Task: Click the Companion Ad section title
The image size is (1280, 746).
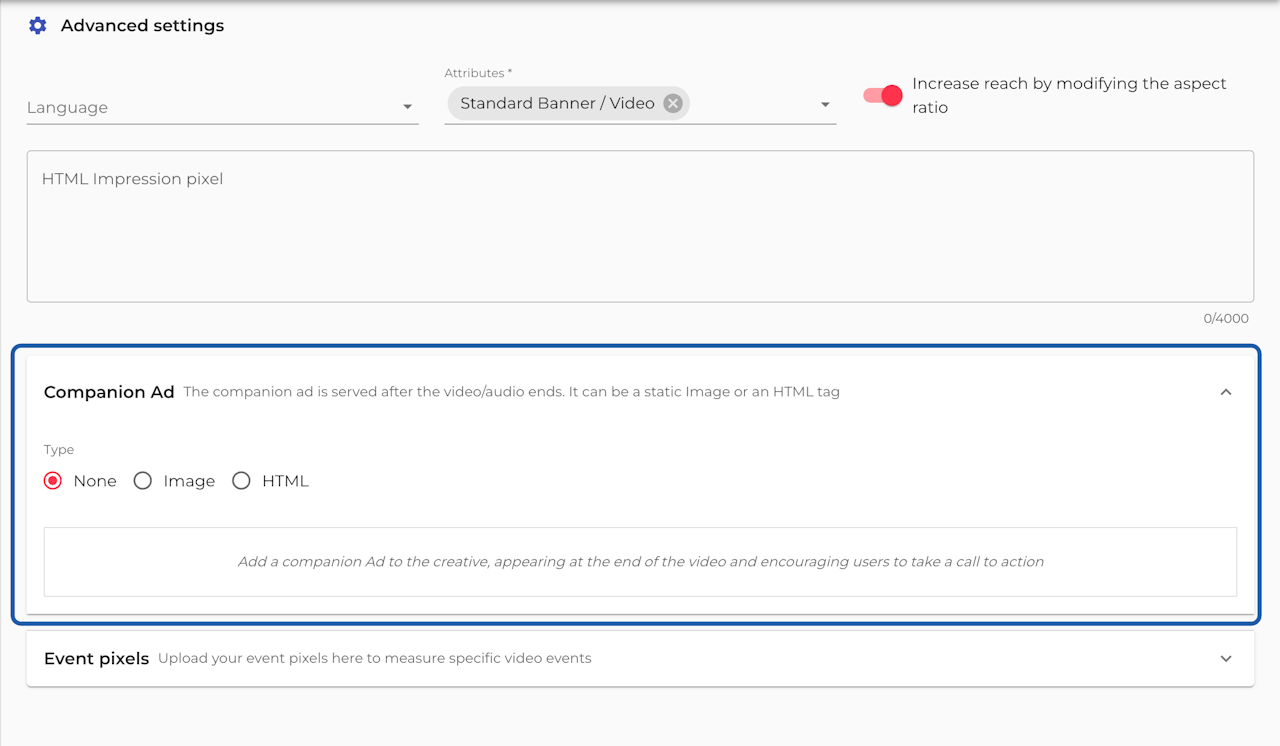Action: coord(109,392)
